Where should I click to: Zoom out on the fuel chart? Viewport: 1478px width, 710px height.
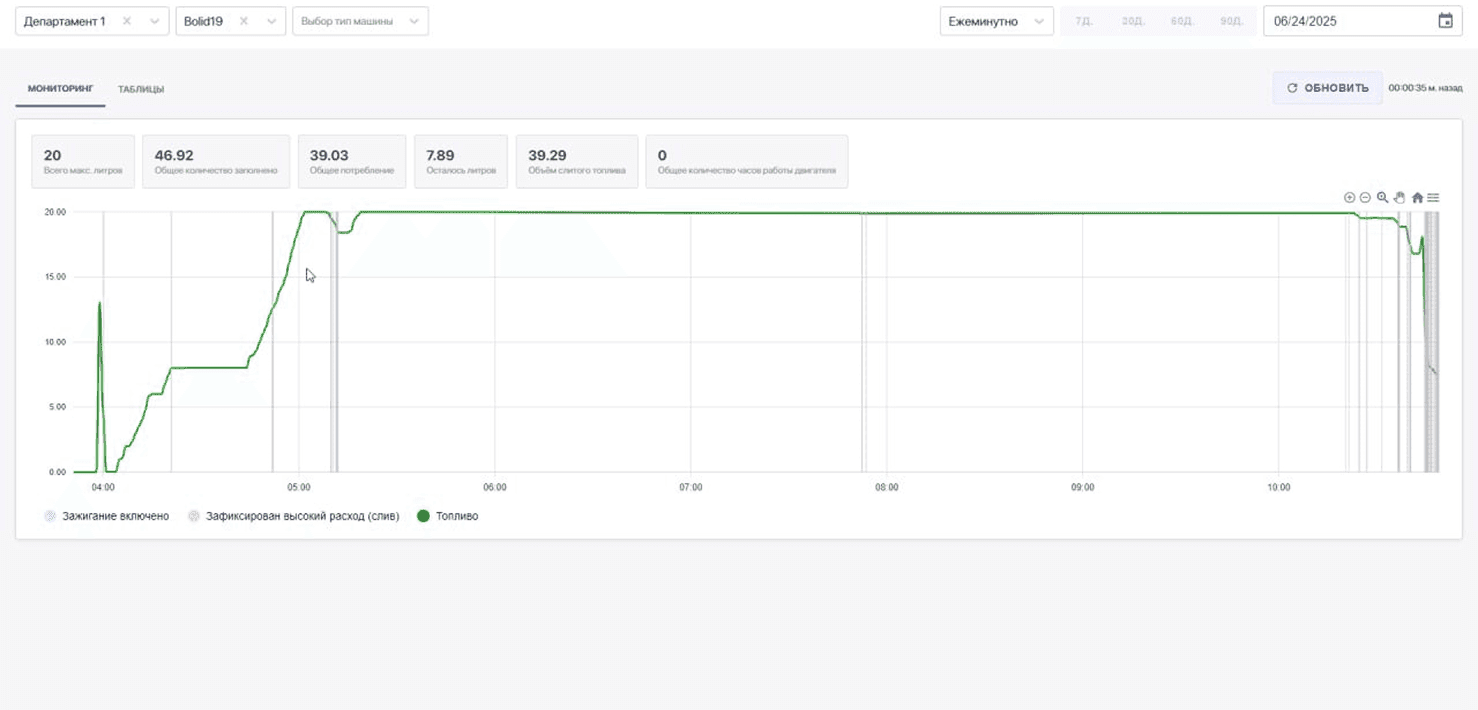tap(1365, 198)
